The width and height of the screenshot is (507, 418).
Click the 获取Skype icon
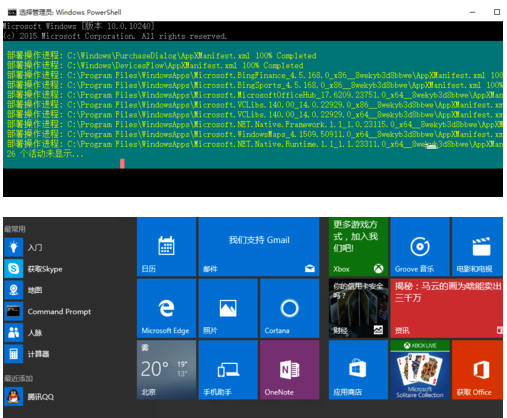tap(14, 268)
